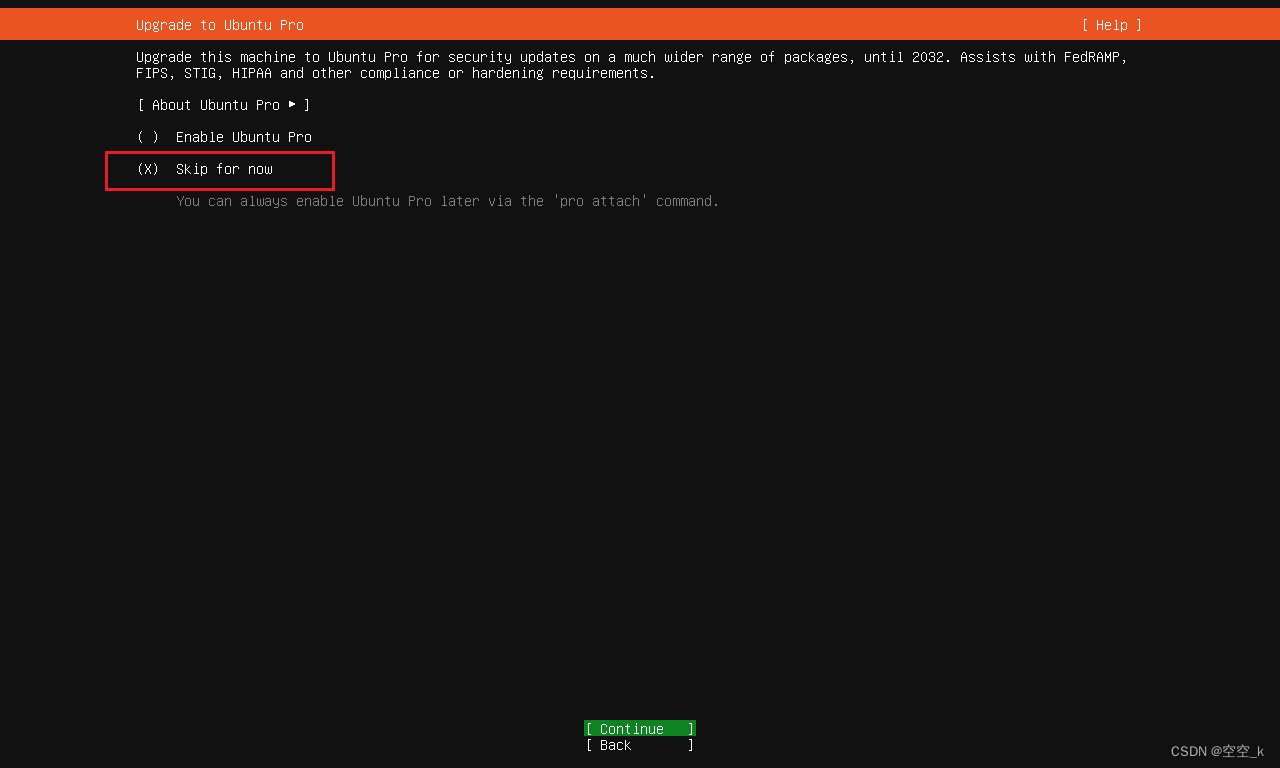
Task: Click the Continue button
Action: [x=640, y=729]
